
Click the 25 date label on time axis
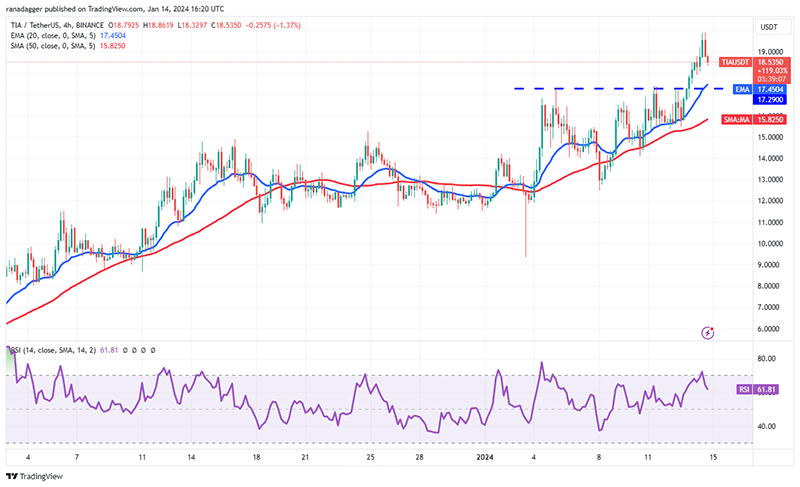[370, 457]
